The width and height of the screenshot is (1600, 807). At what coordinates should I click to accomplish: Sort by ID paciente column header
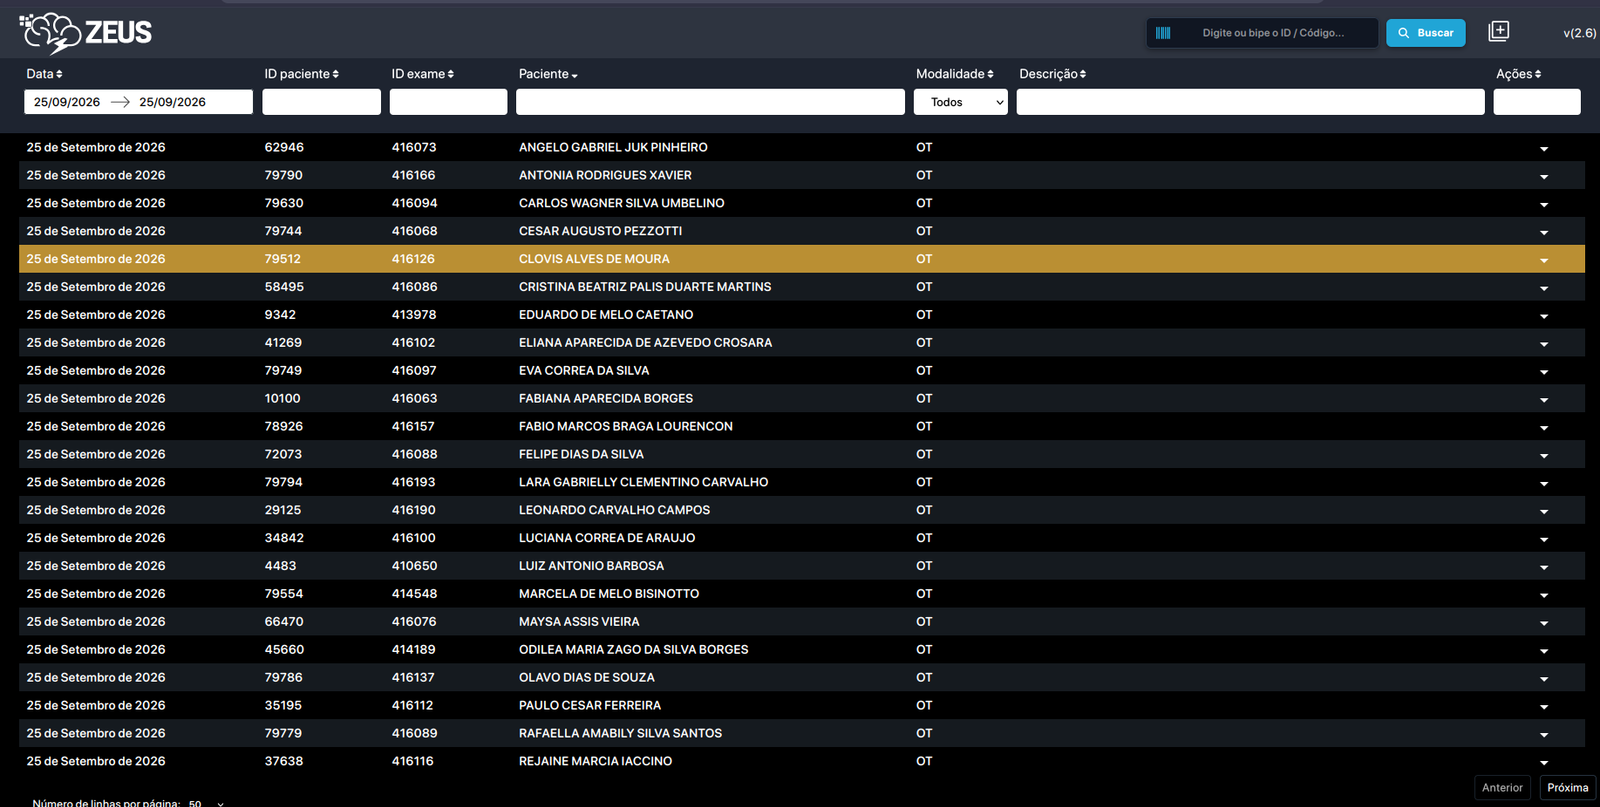pyautogui.click(x=301, y=74)
